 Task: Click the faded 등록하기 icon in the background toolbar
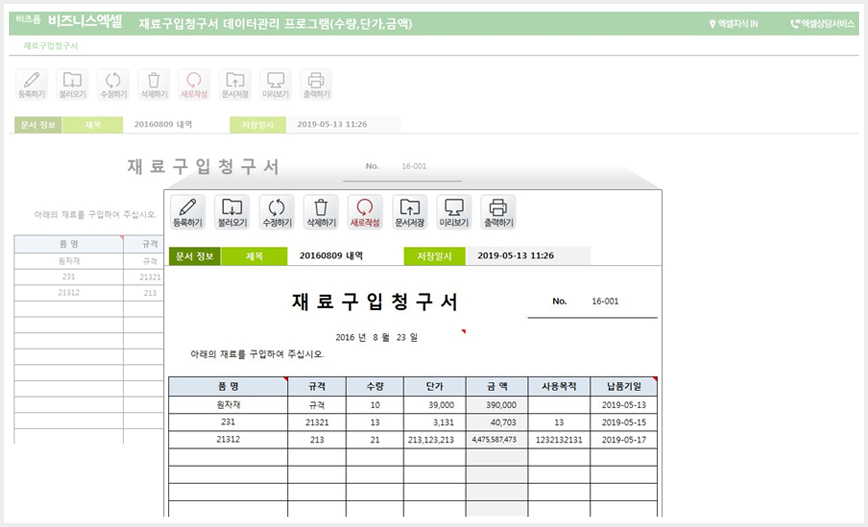(32, 85)
